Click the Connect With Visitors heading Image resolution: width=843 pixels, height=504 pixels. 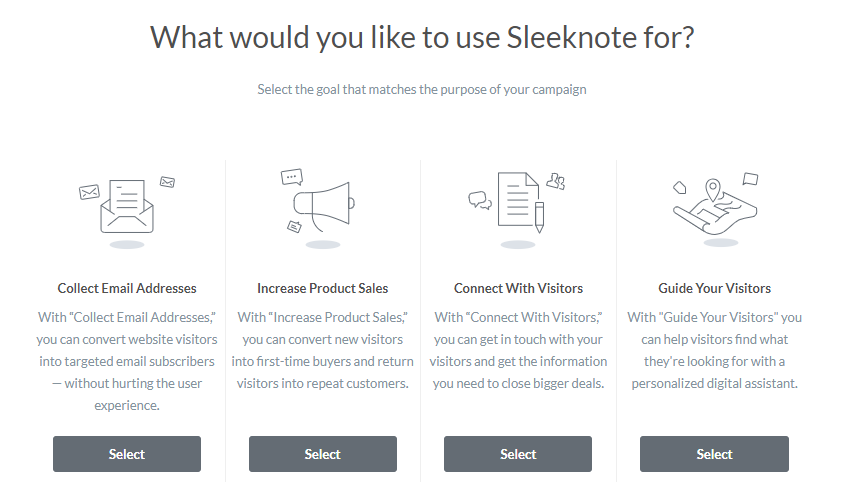pos(518,288)
